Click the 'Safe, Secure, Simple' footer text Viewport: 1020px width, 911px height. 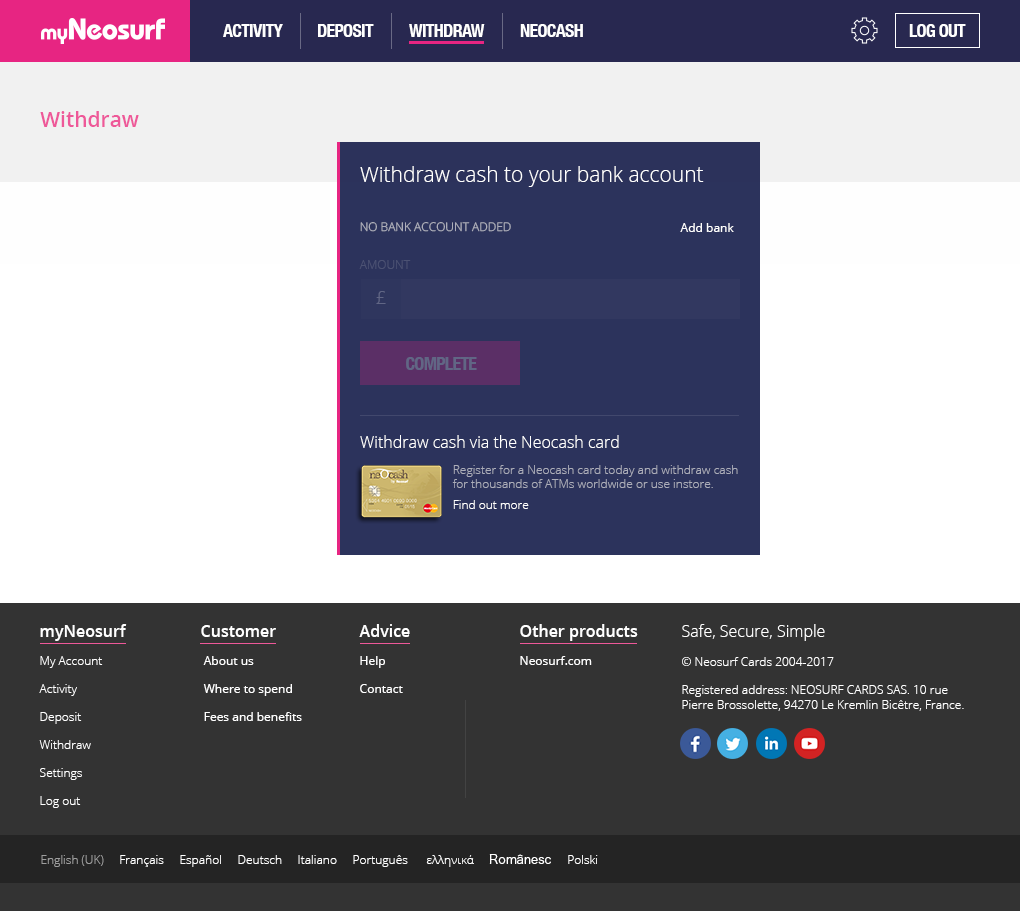tap(753, 631)
